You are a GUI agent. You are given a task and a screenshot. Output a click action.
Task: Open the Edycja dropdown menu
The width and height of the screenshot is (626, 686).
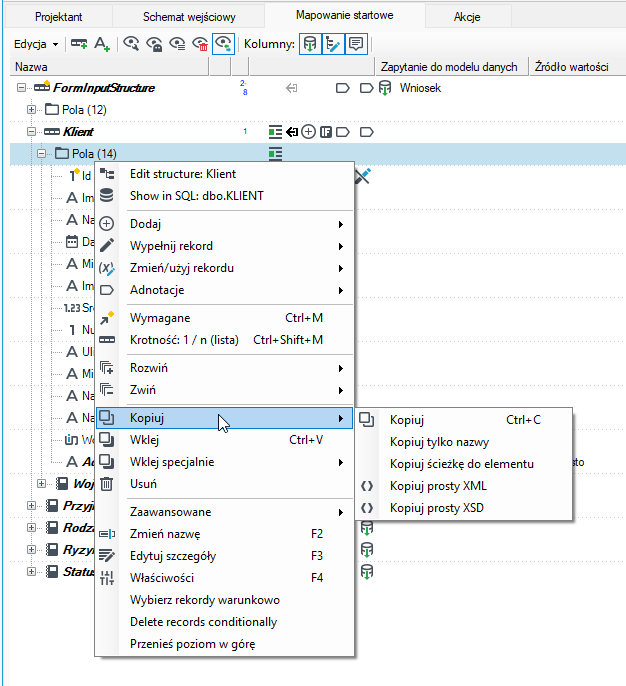coord(36,44)
